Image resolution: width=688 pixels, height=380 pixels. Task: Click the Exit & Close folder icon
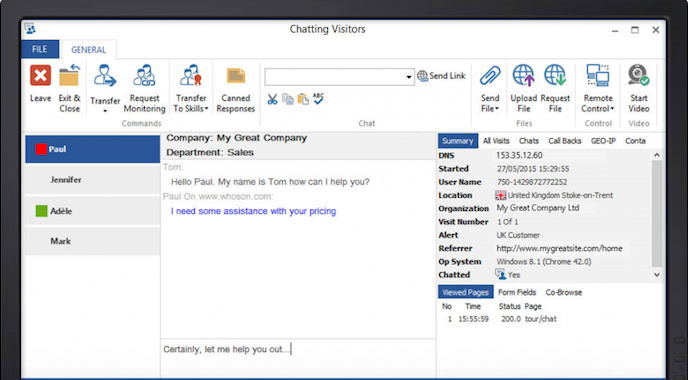(69, 75)
